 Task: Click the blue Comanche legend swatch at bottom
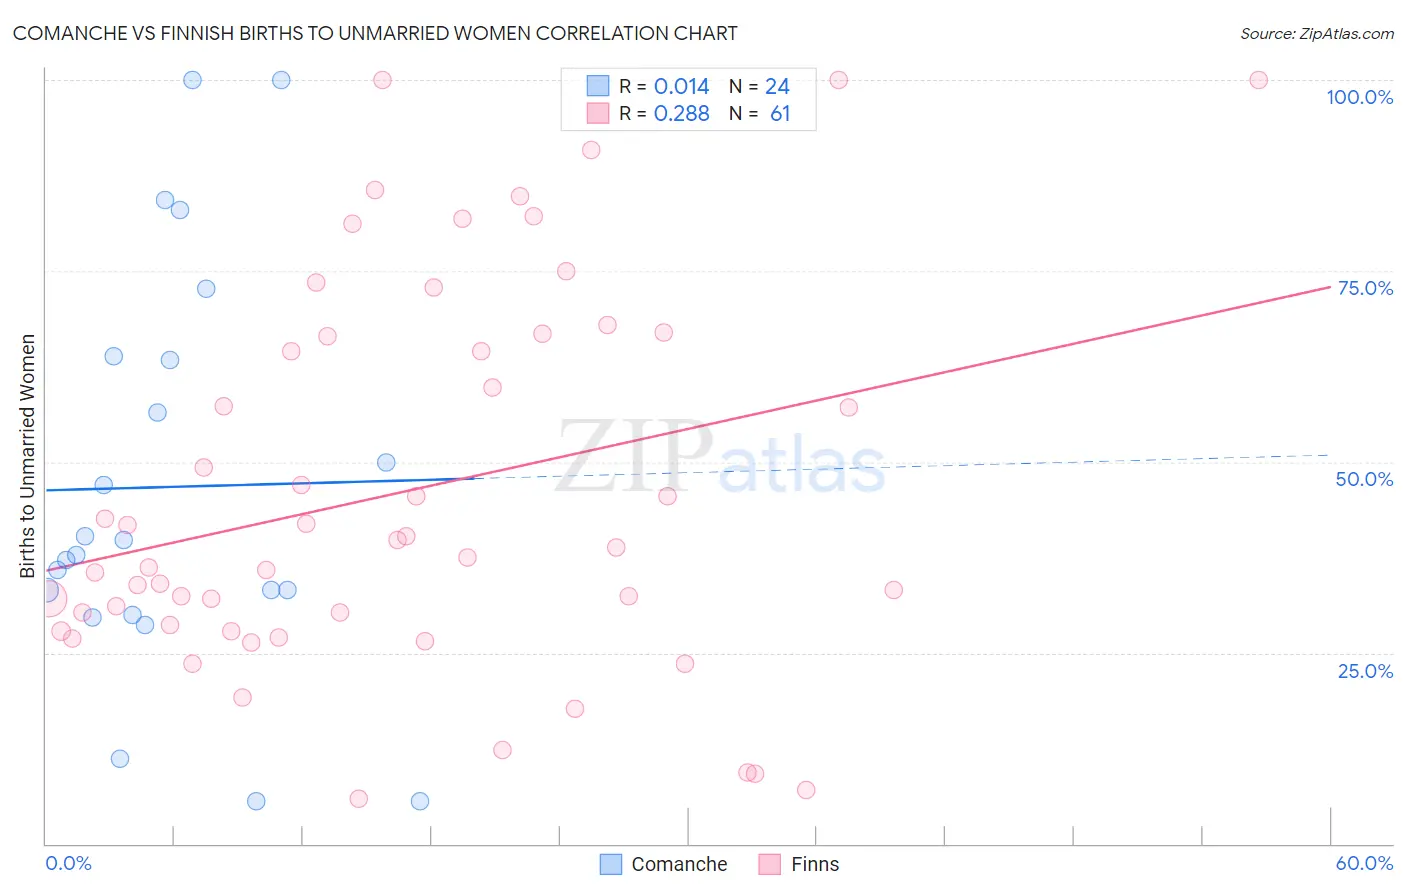(x=611, y=864)
